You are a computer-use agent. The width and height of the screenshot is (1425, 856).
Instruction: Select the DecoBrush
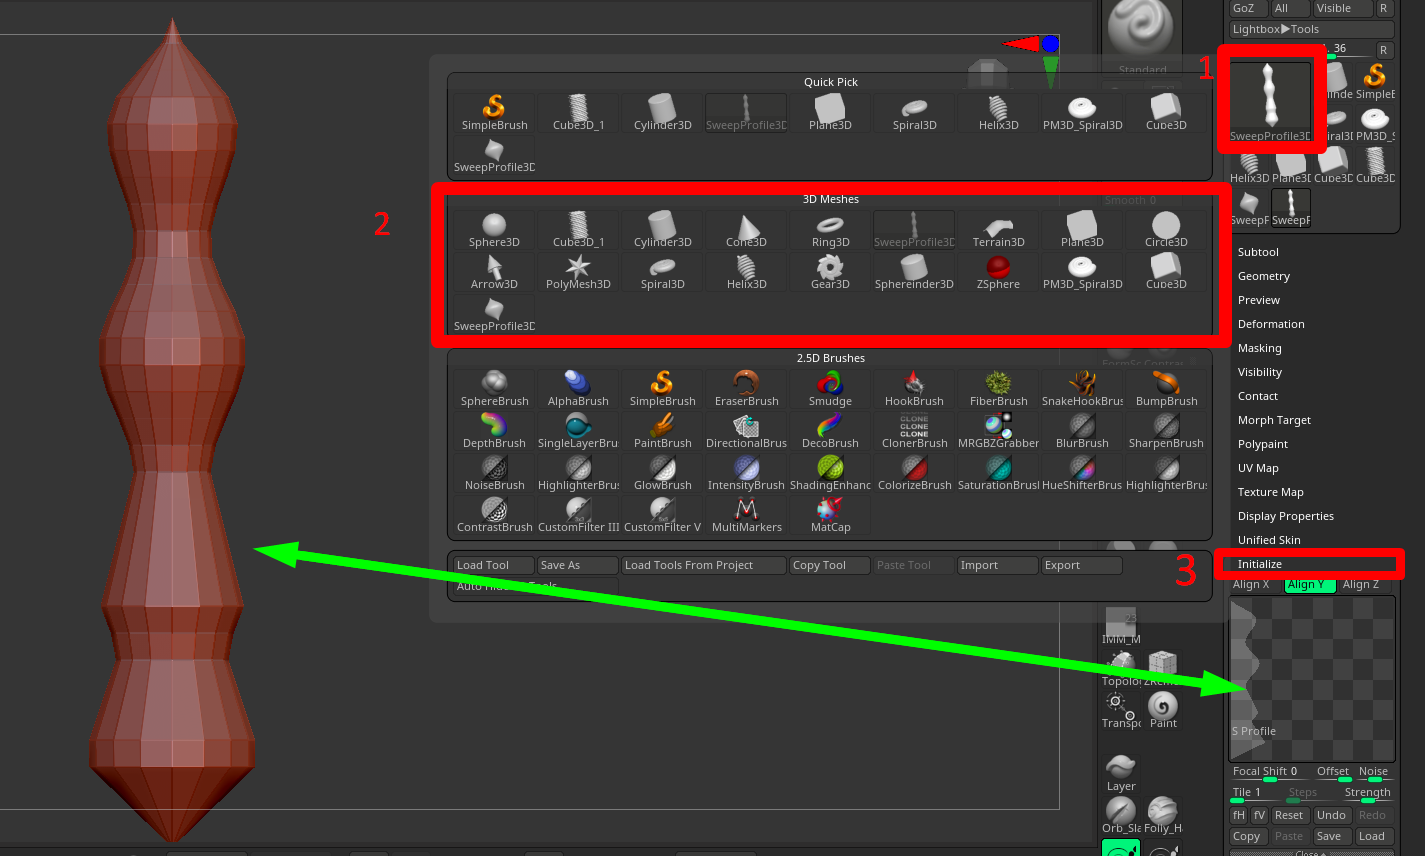point(830,431)
